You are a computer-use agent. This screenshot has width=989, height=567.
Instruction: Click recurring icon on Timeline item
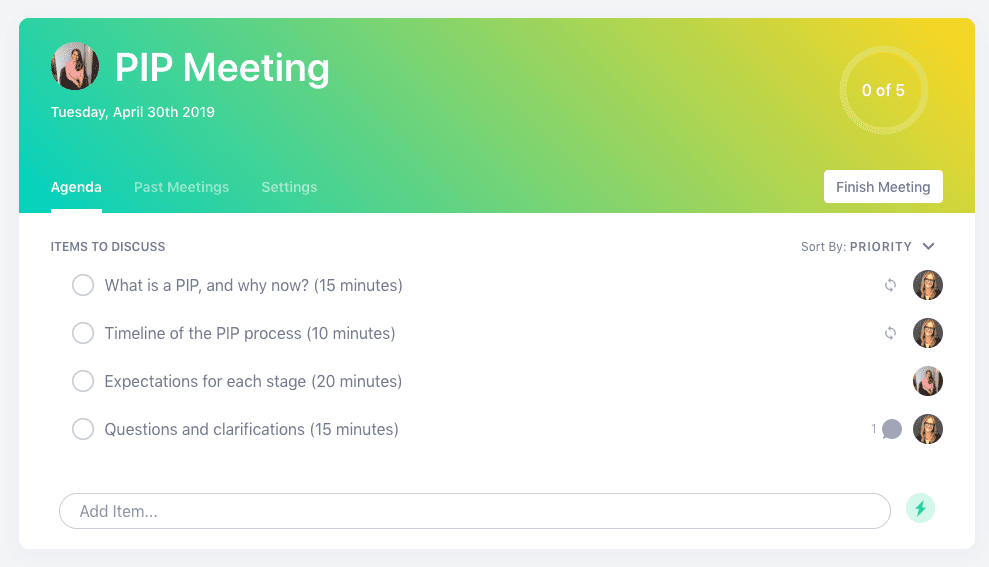[890, 333]
